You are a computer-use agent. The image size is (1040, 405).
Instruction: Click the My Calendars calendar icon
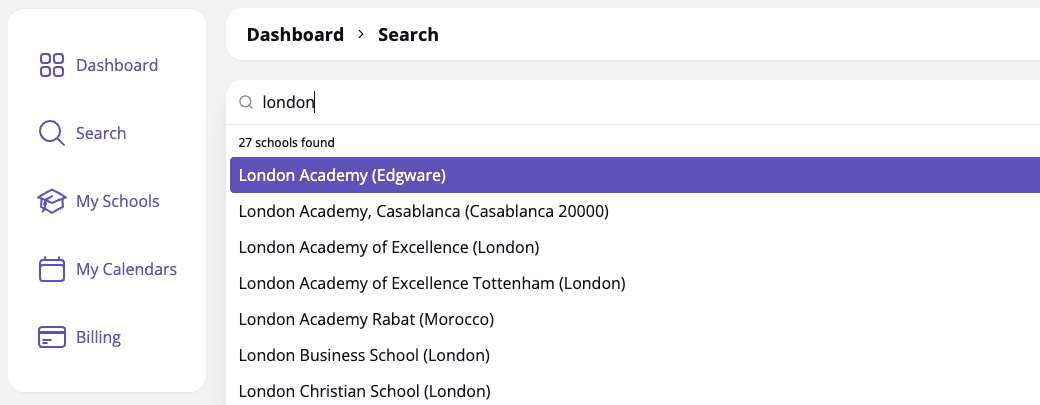tap(51, 269)
